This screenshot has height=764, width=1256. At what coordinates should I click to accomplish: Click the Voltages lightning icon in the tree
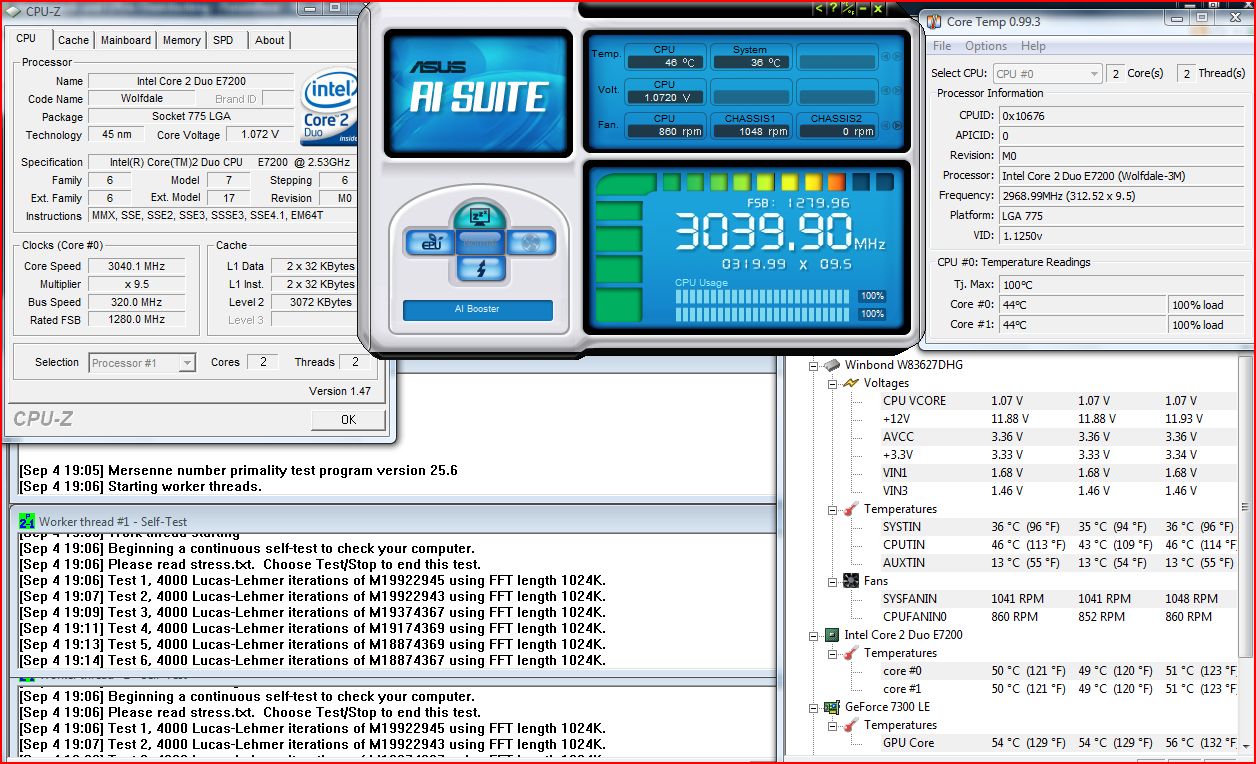coord(851,383)
